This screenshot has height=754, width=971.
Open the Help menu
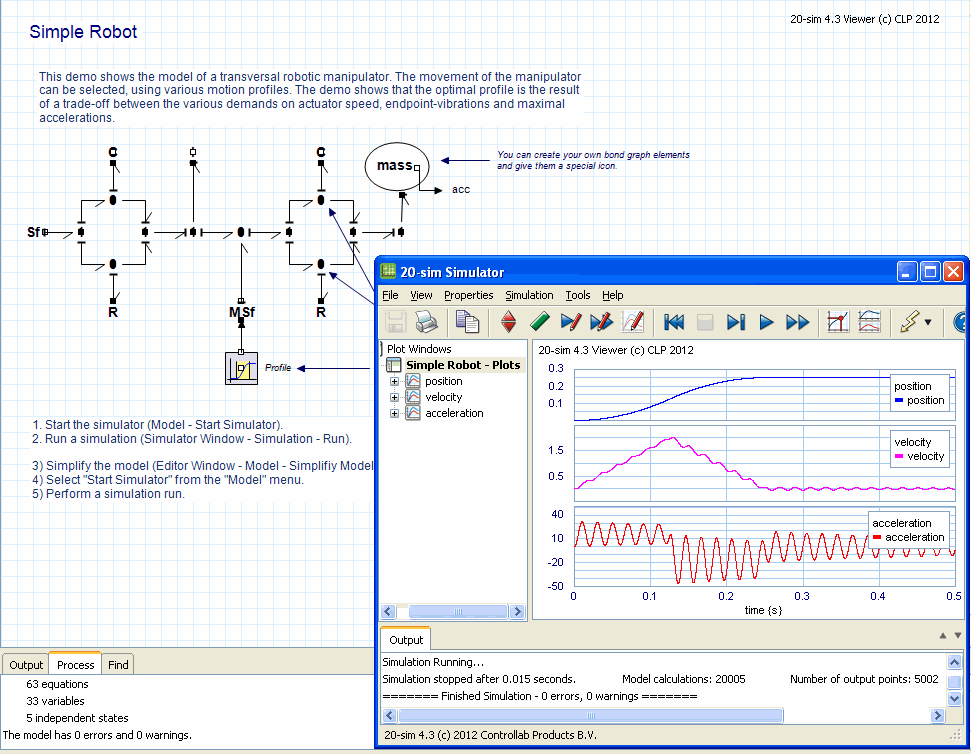click(612, 295)
